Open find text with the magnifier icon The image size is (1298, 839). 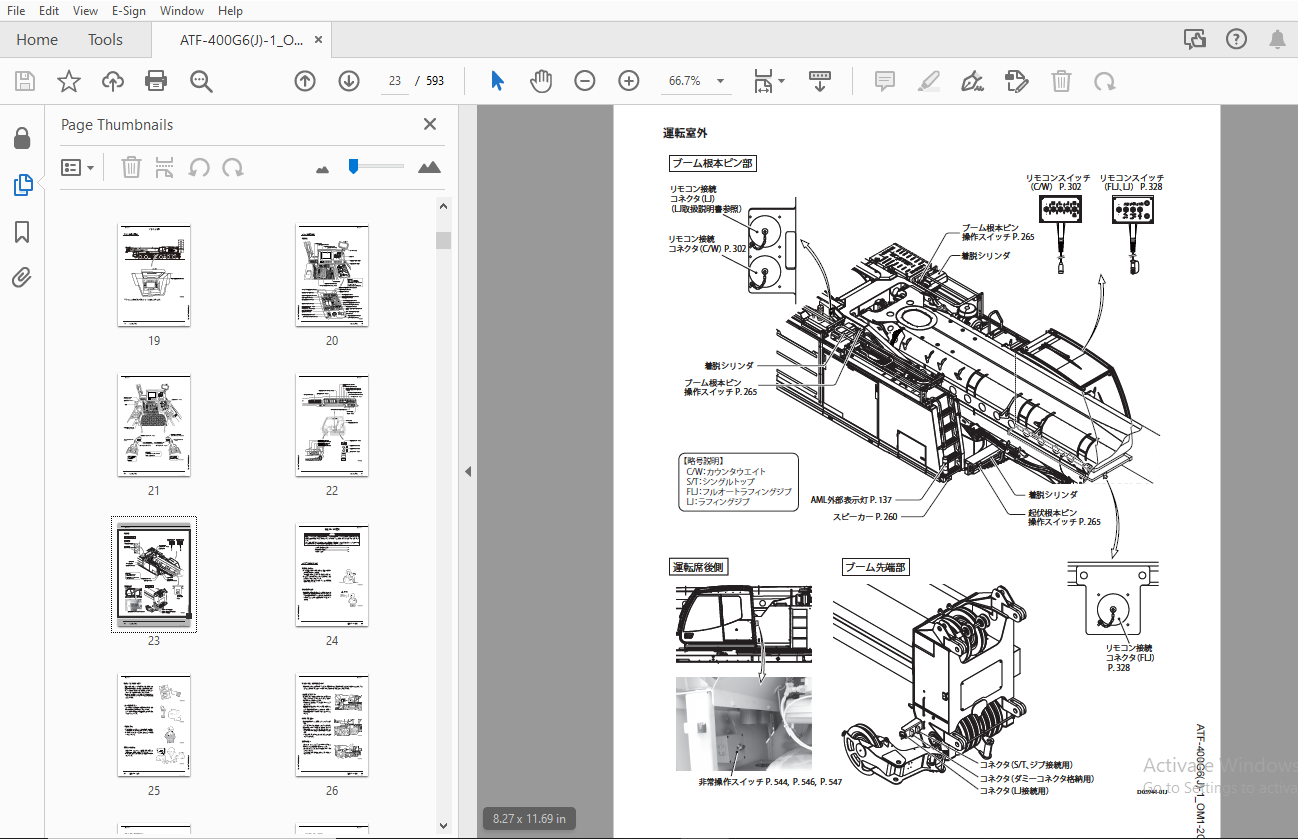[x=201, y=81]
